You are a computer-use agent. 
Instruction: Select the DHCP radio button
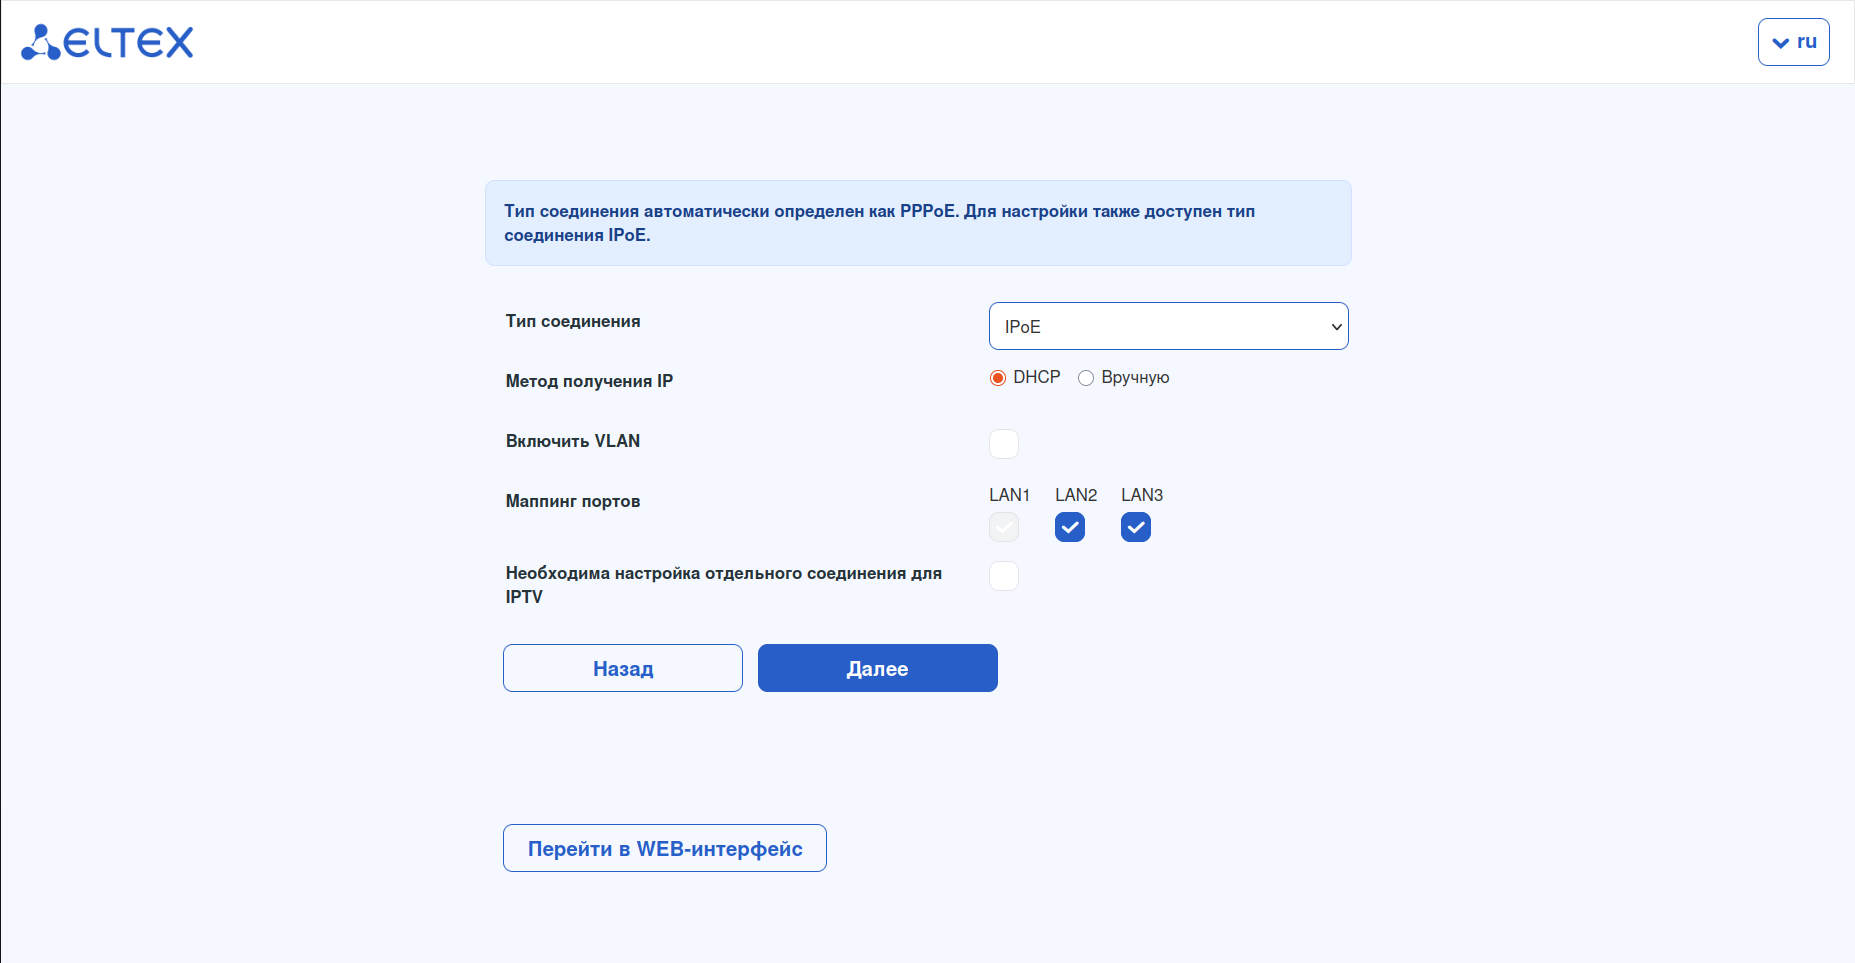998,378
